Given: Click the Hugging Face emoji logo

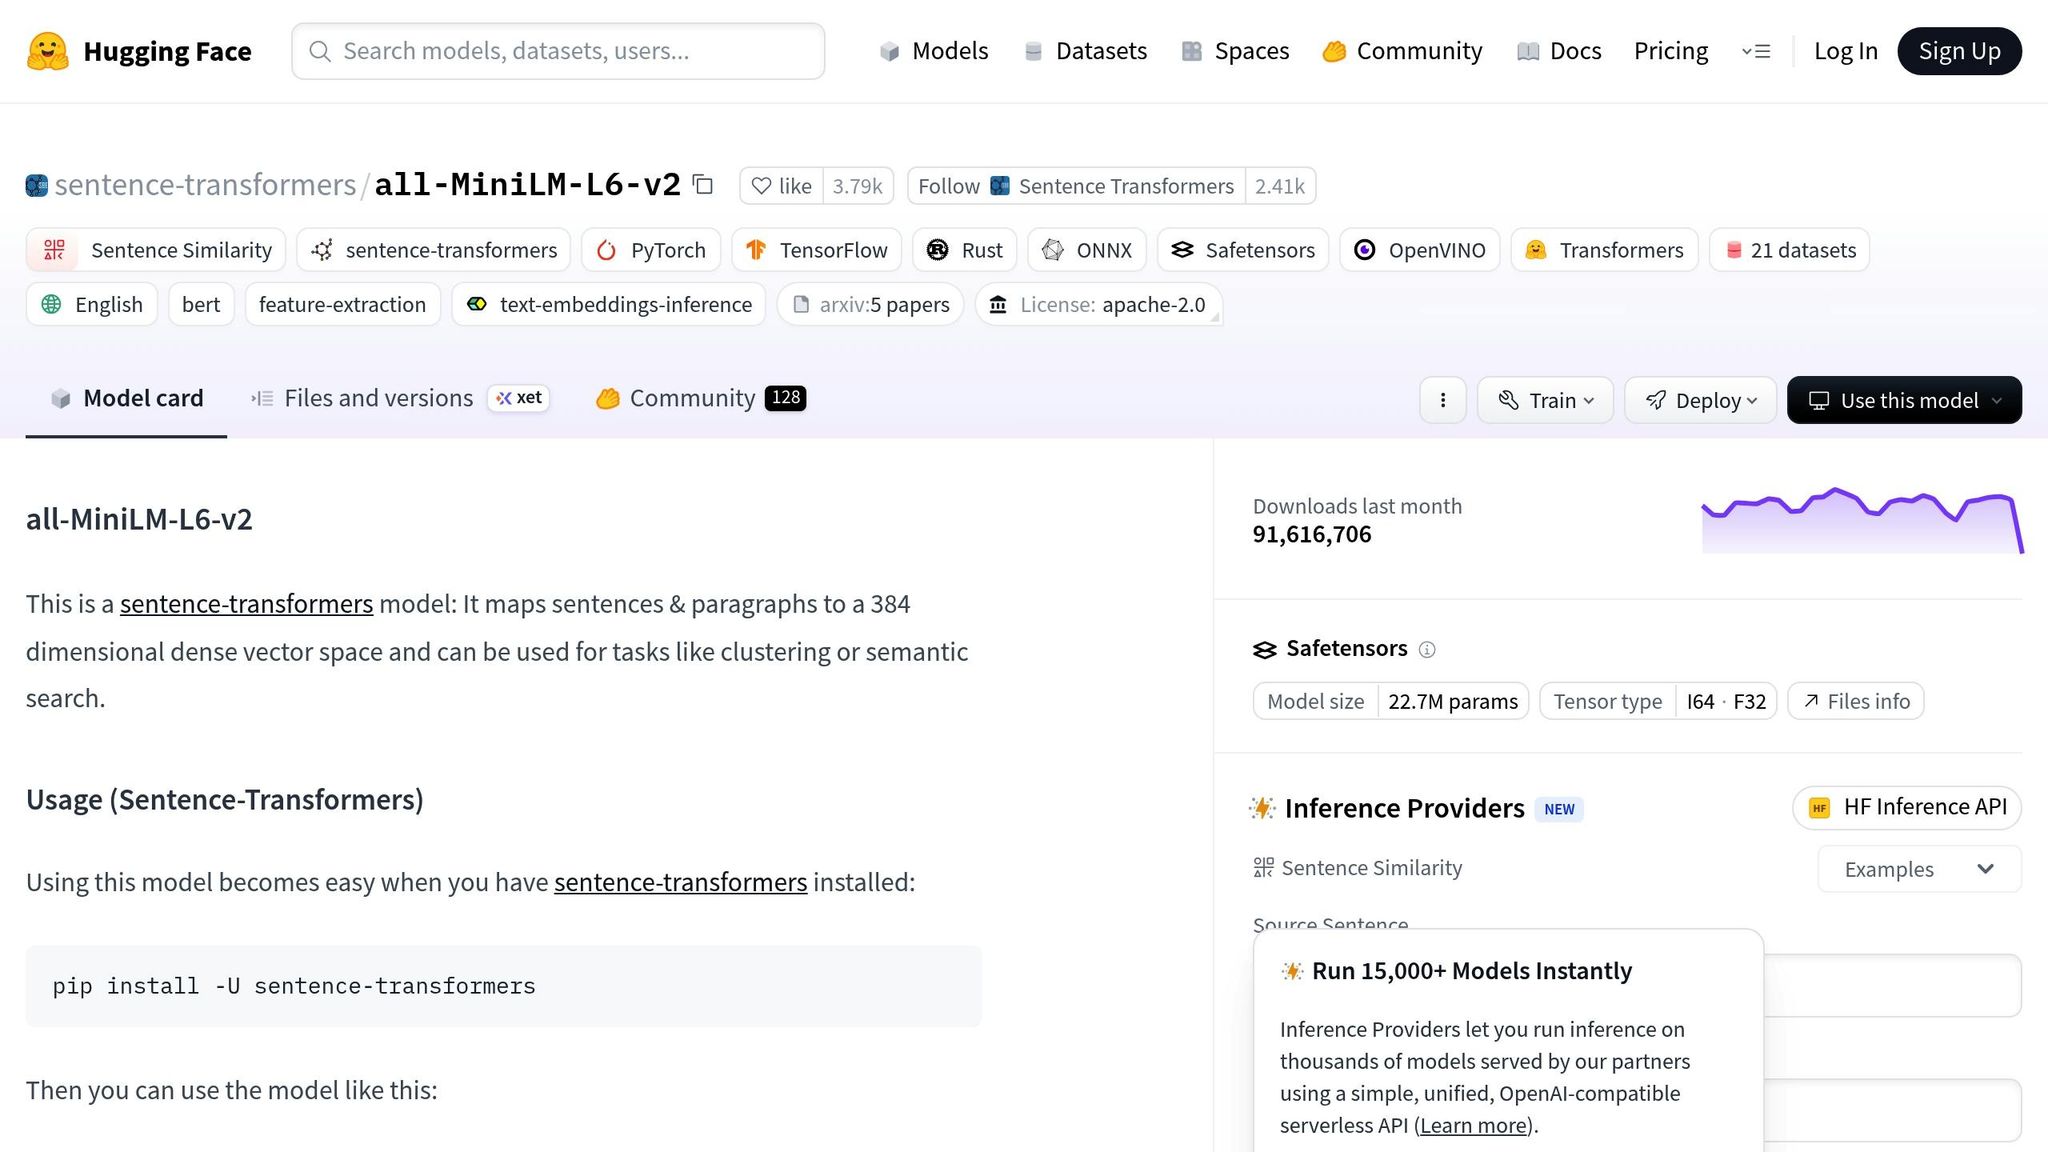Looking at the screenshot, I should click(47, 51).
